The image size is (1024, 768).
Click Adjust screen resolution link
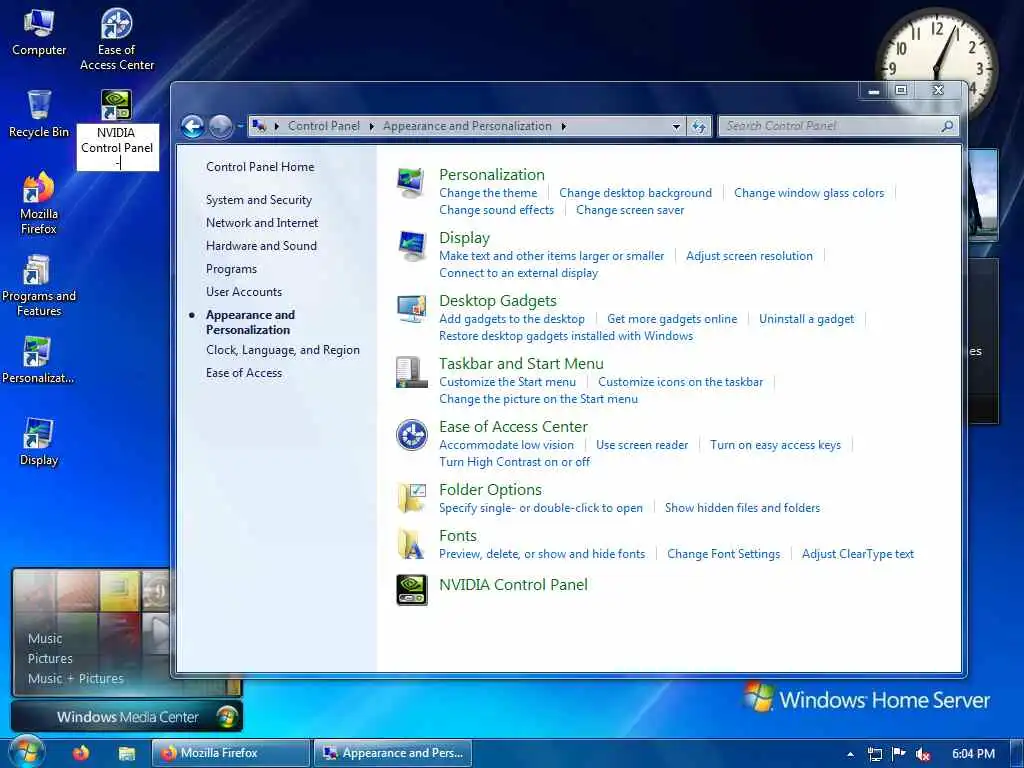click(x=749, y=256)
